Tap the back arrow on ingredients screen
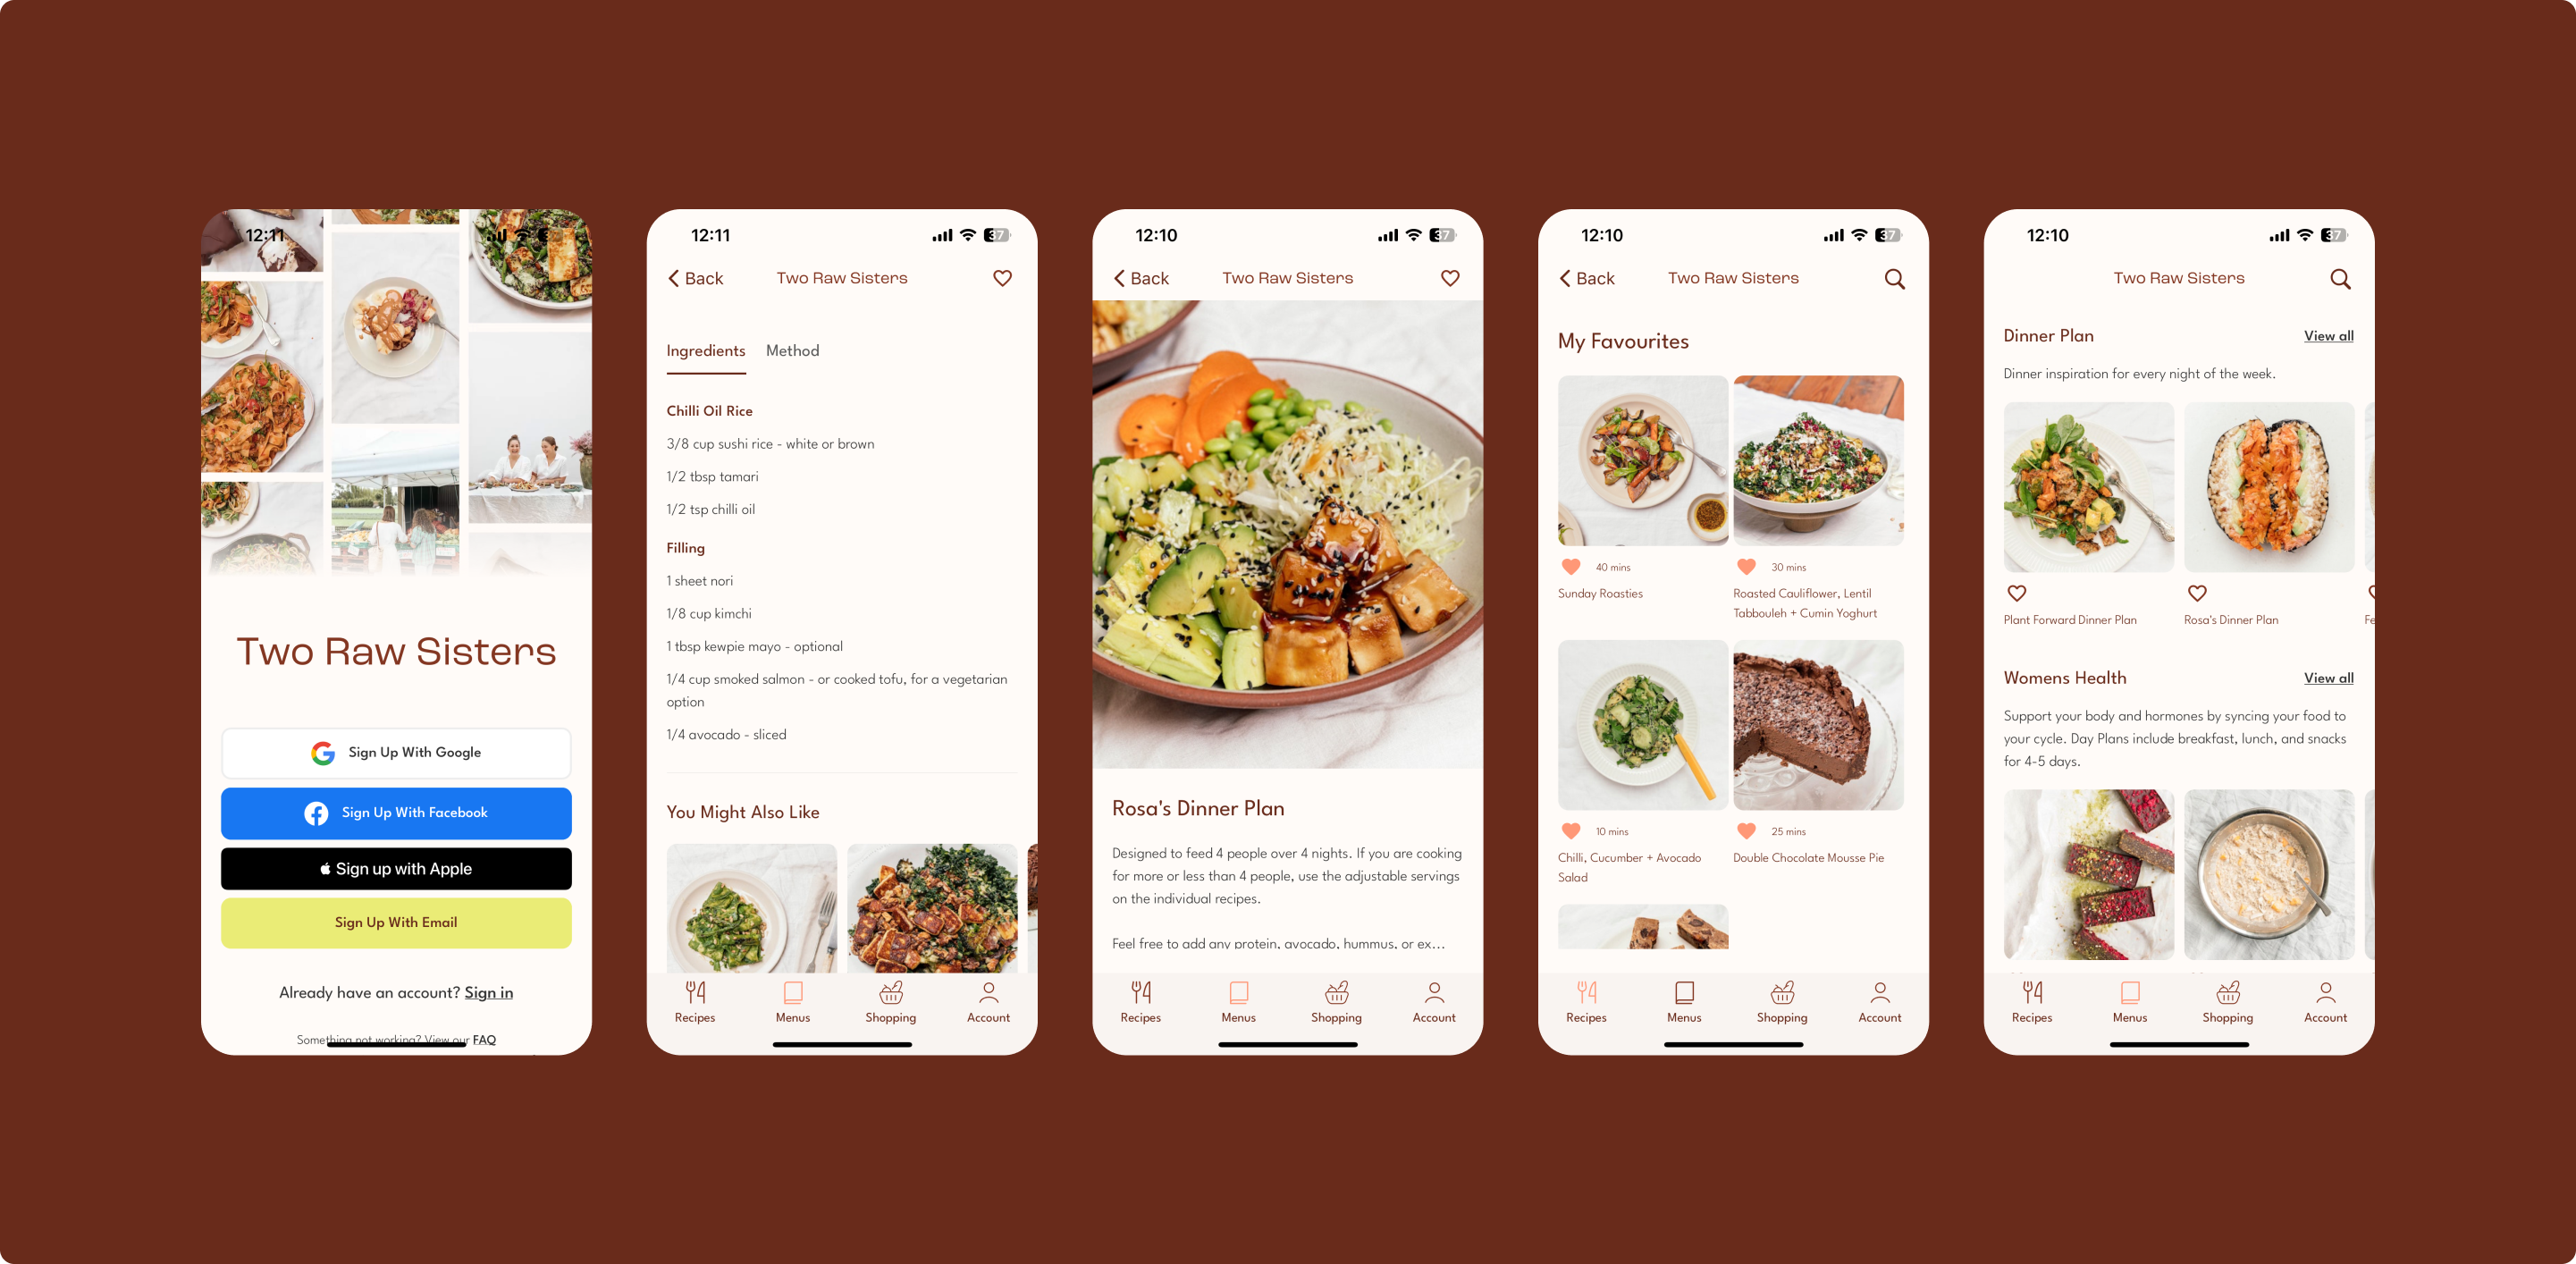The height and width of the screenshot is (1264, 2576). click(x=678, y=278)
